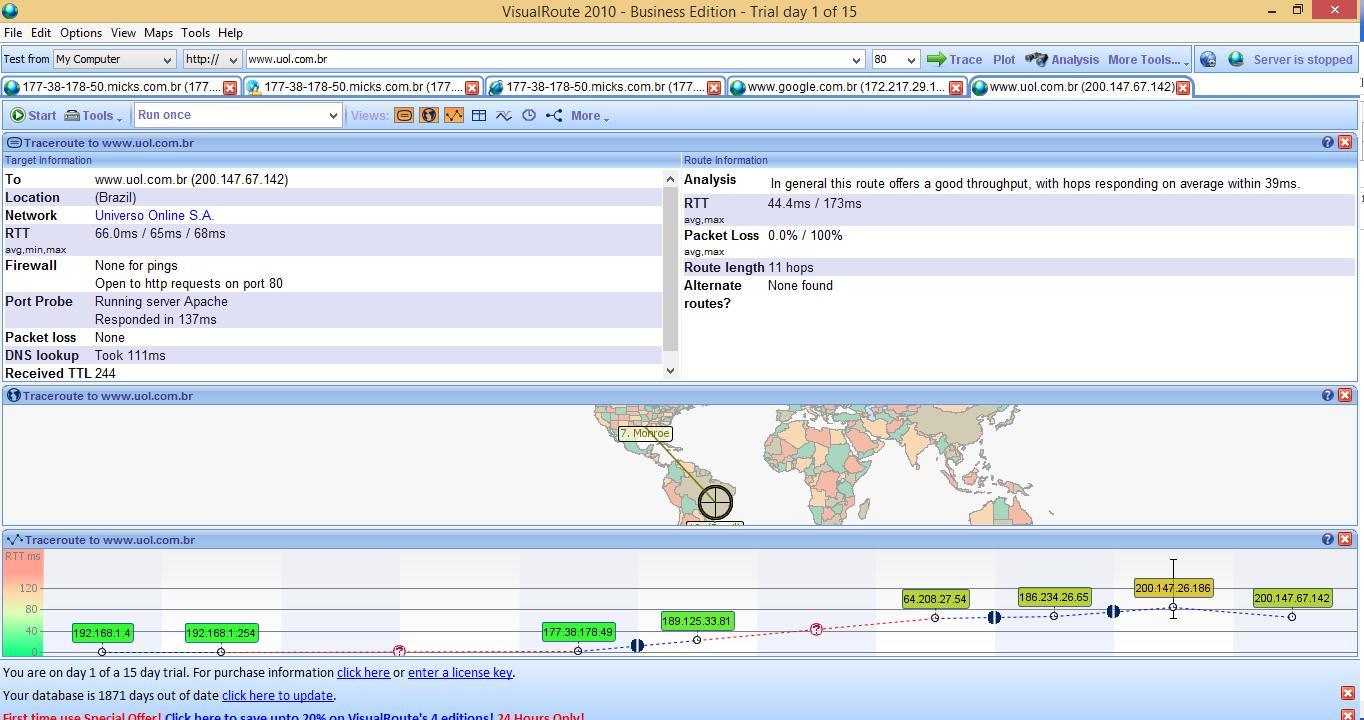Close the www.uol.com.br tab
Viewport: 1364px width, 720px height.
coord(1183,88)
